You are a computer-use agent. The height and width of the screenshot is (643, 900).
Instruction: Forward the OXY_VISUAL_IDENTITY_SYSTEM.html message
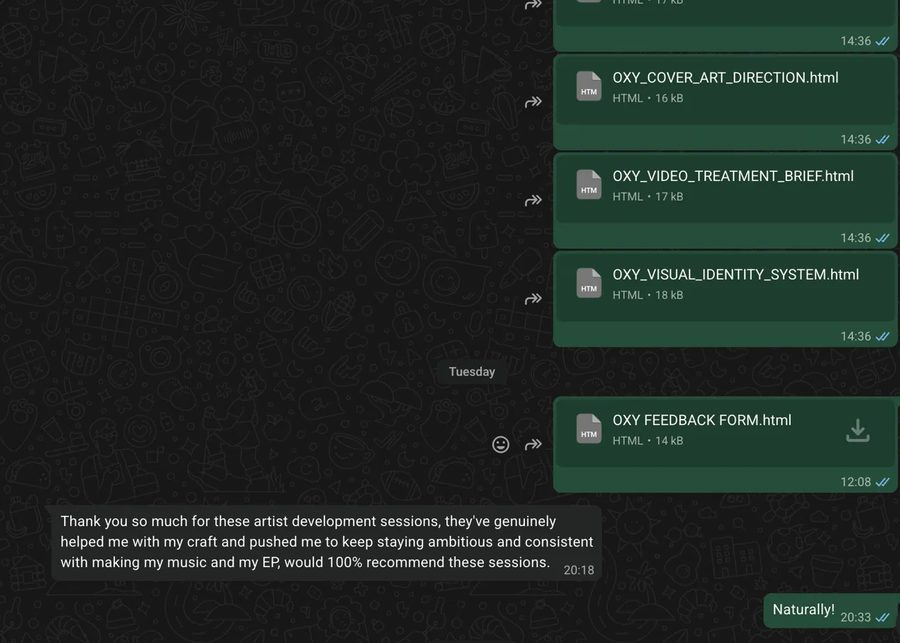533,299
